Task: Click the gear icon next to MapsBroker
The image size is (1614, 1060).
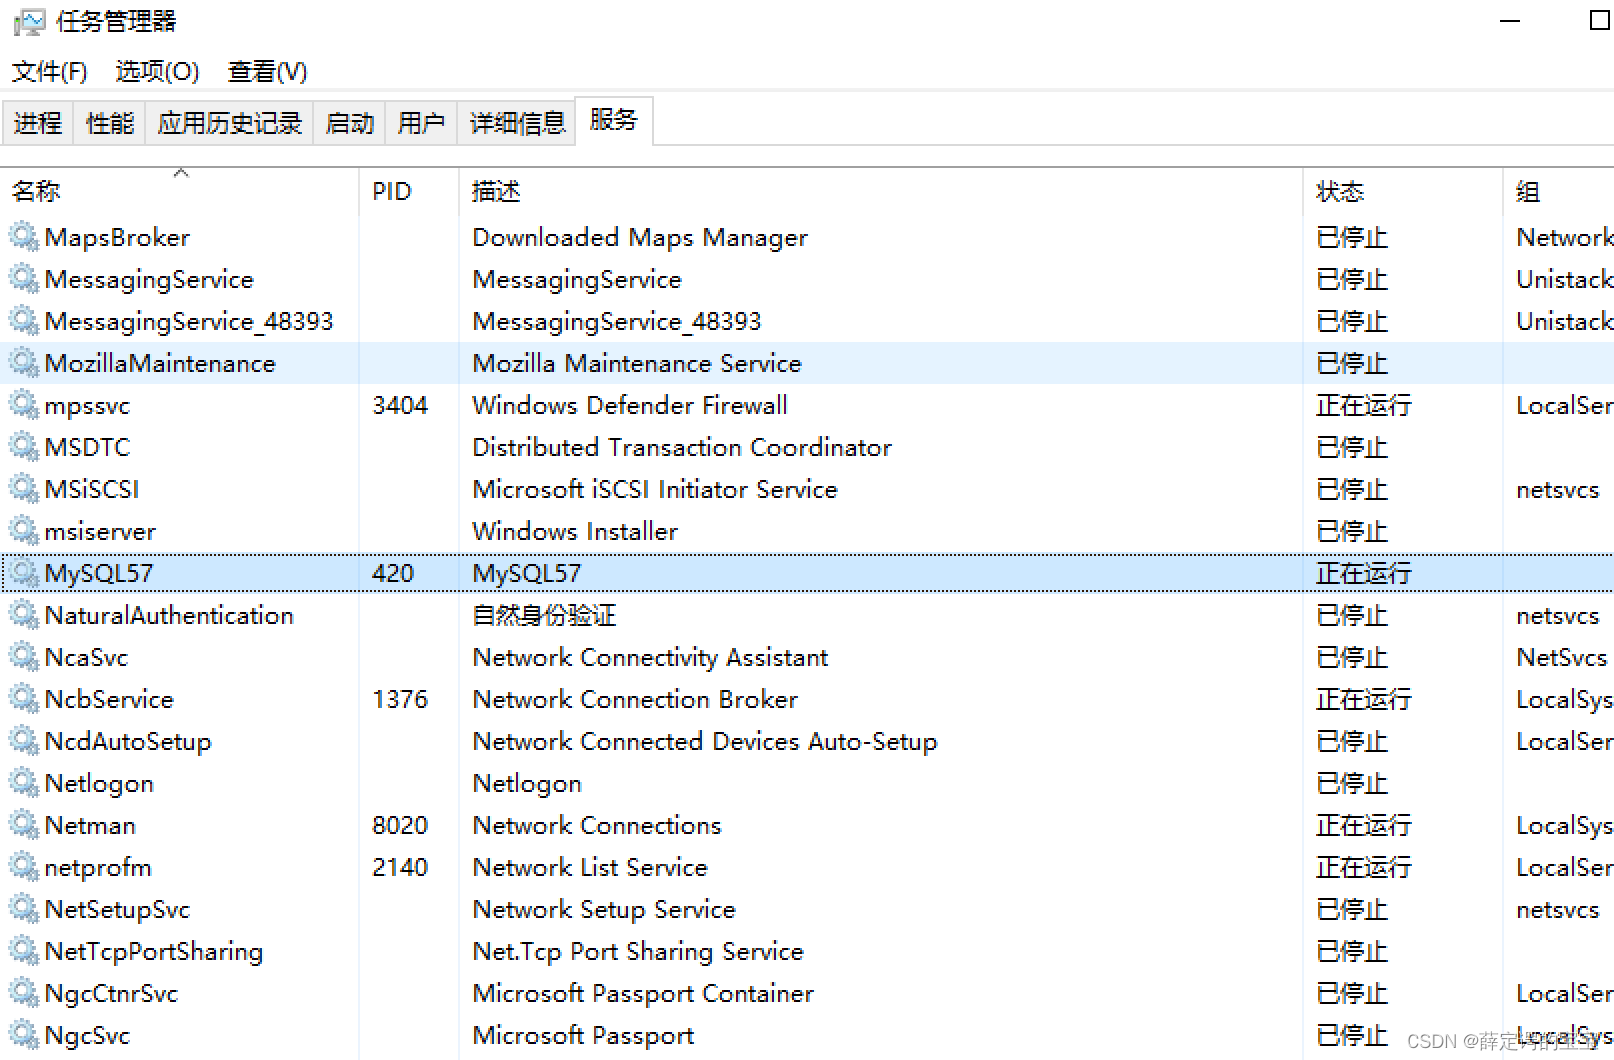Action: point(23,237)
